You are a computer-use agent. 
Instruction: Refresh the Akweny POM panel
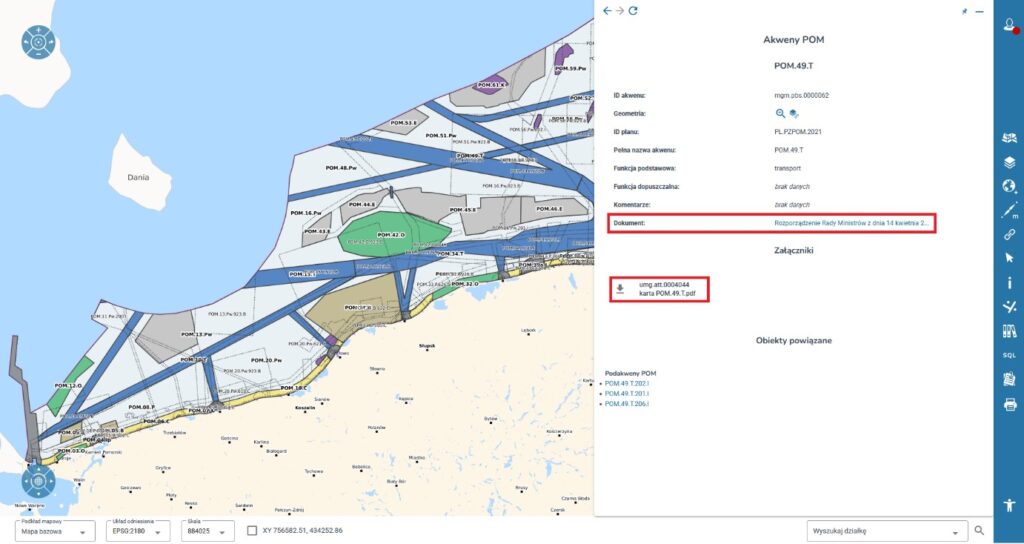pyautogui.click(x=633, y=11)
